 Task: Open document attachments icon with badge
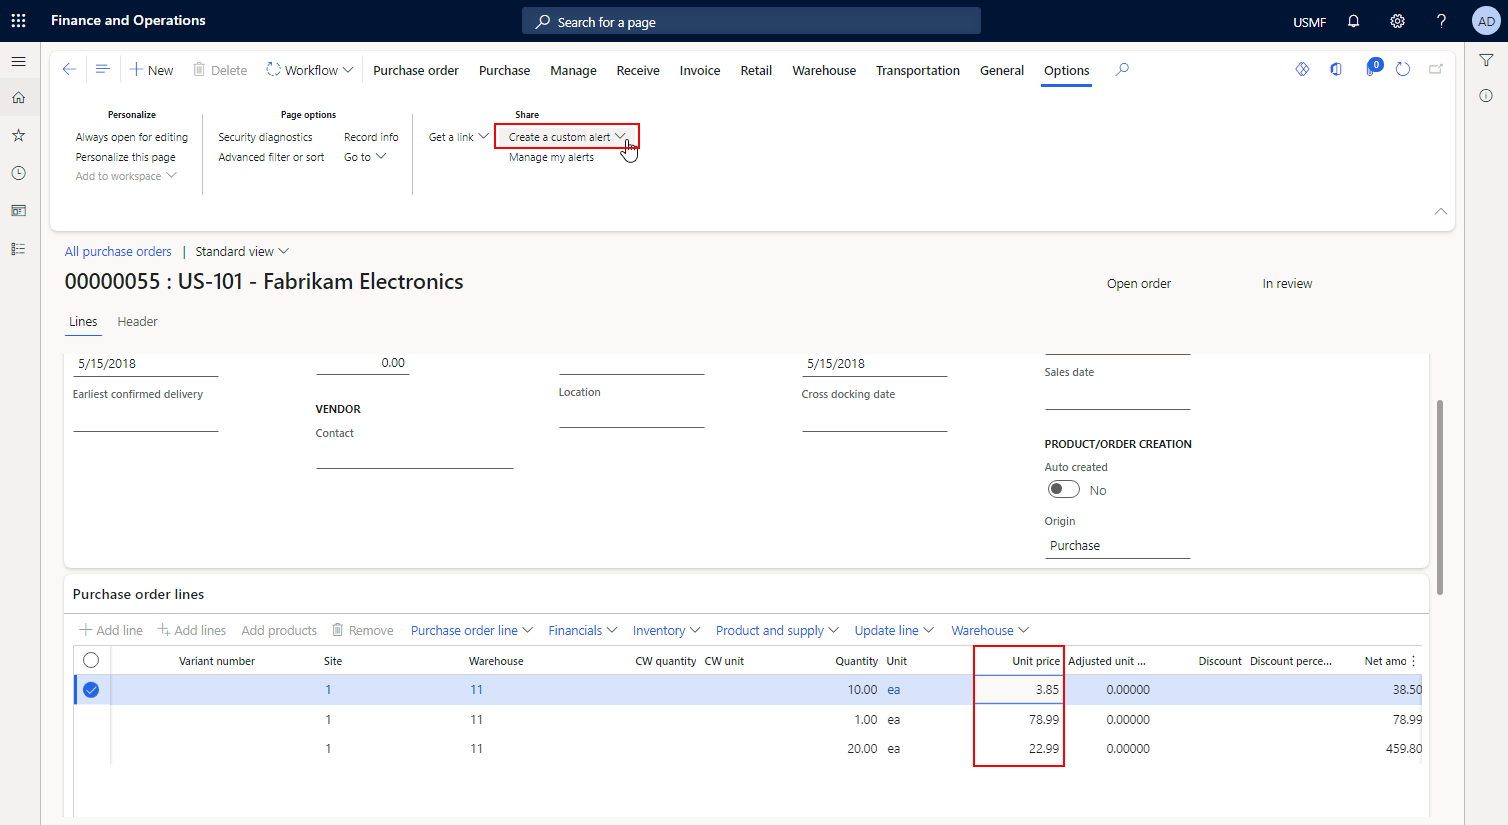click(1371, 68)
